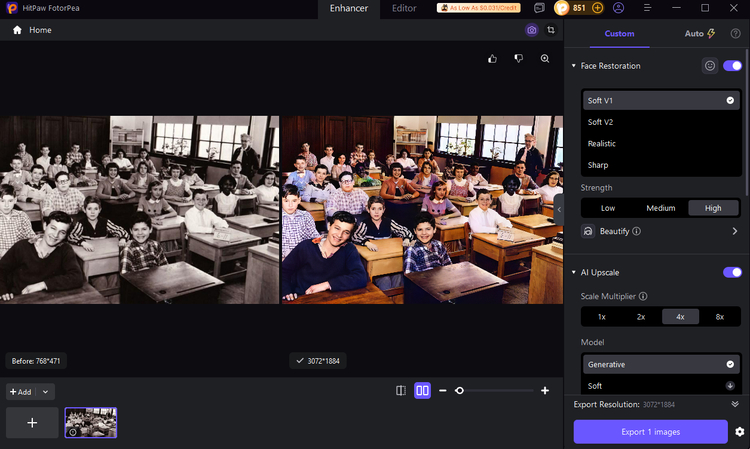Collapse the Face Restoration section

[574, 66]
